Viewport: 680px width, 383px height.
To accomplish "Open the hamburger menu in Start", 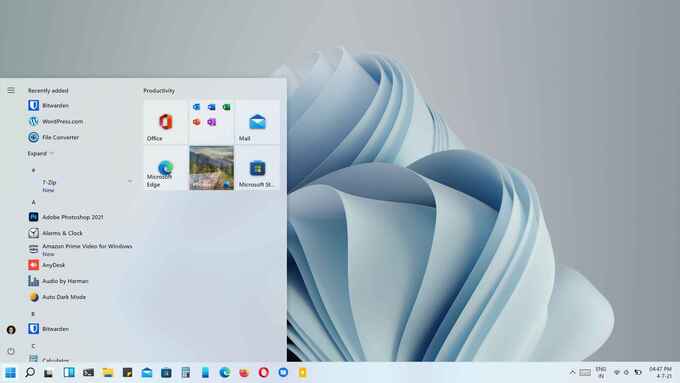I will (11, 90).
